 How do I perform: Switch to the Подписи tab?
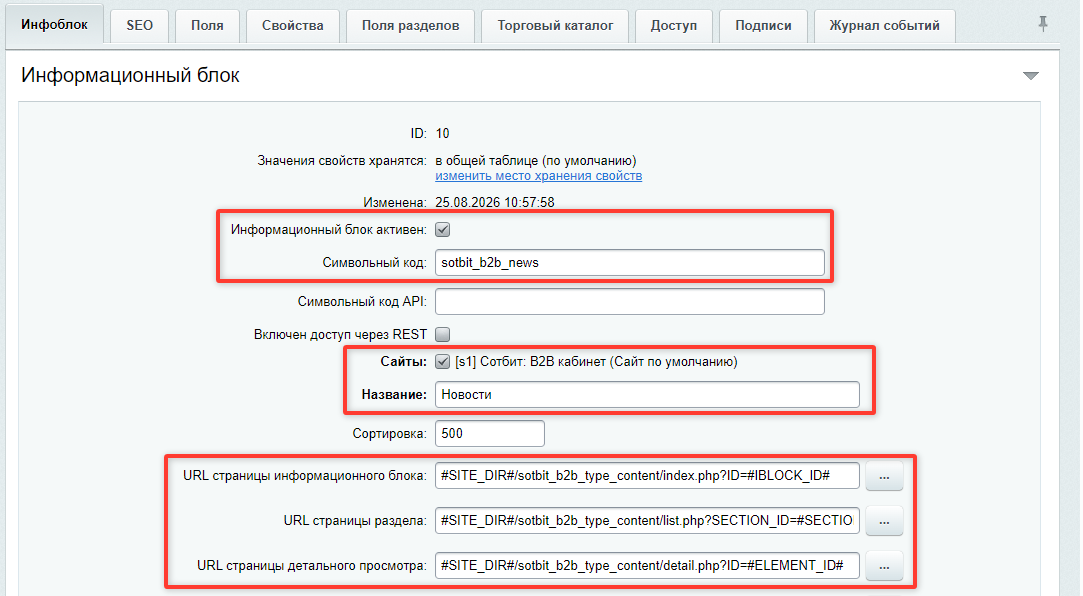(x=763, y=26)
